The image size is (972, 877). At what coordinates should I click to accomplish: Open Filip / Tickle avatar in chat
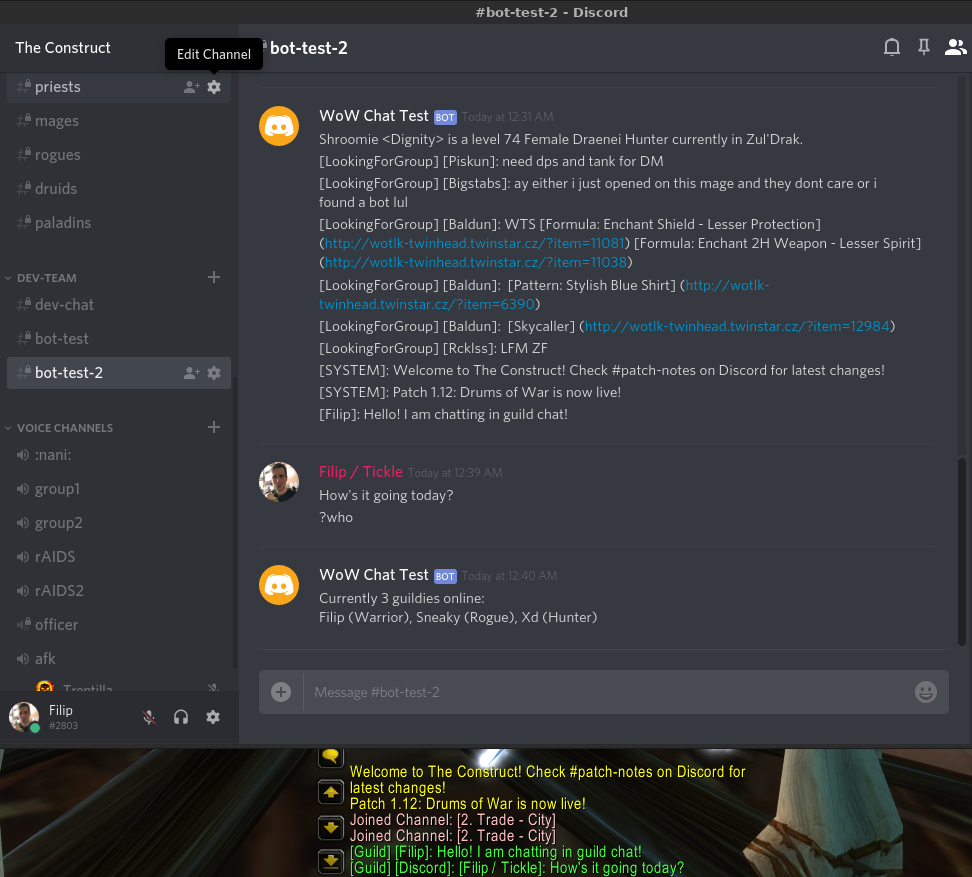[279, 482]
